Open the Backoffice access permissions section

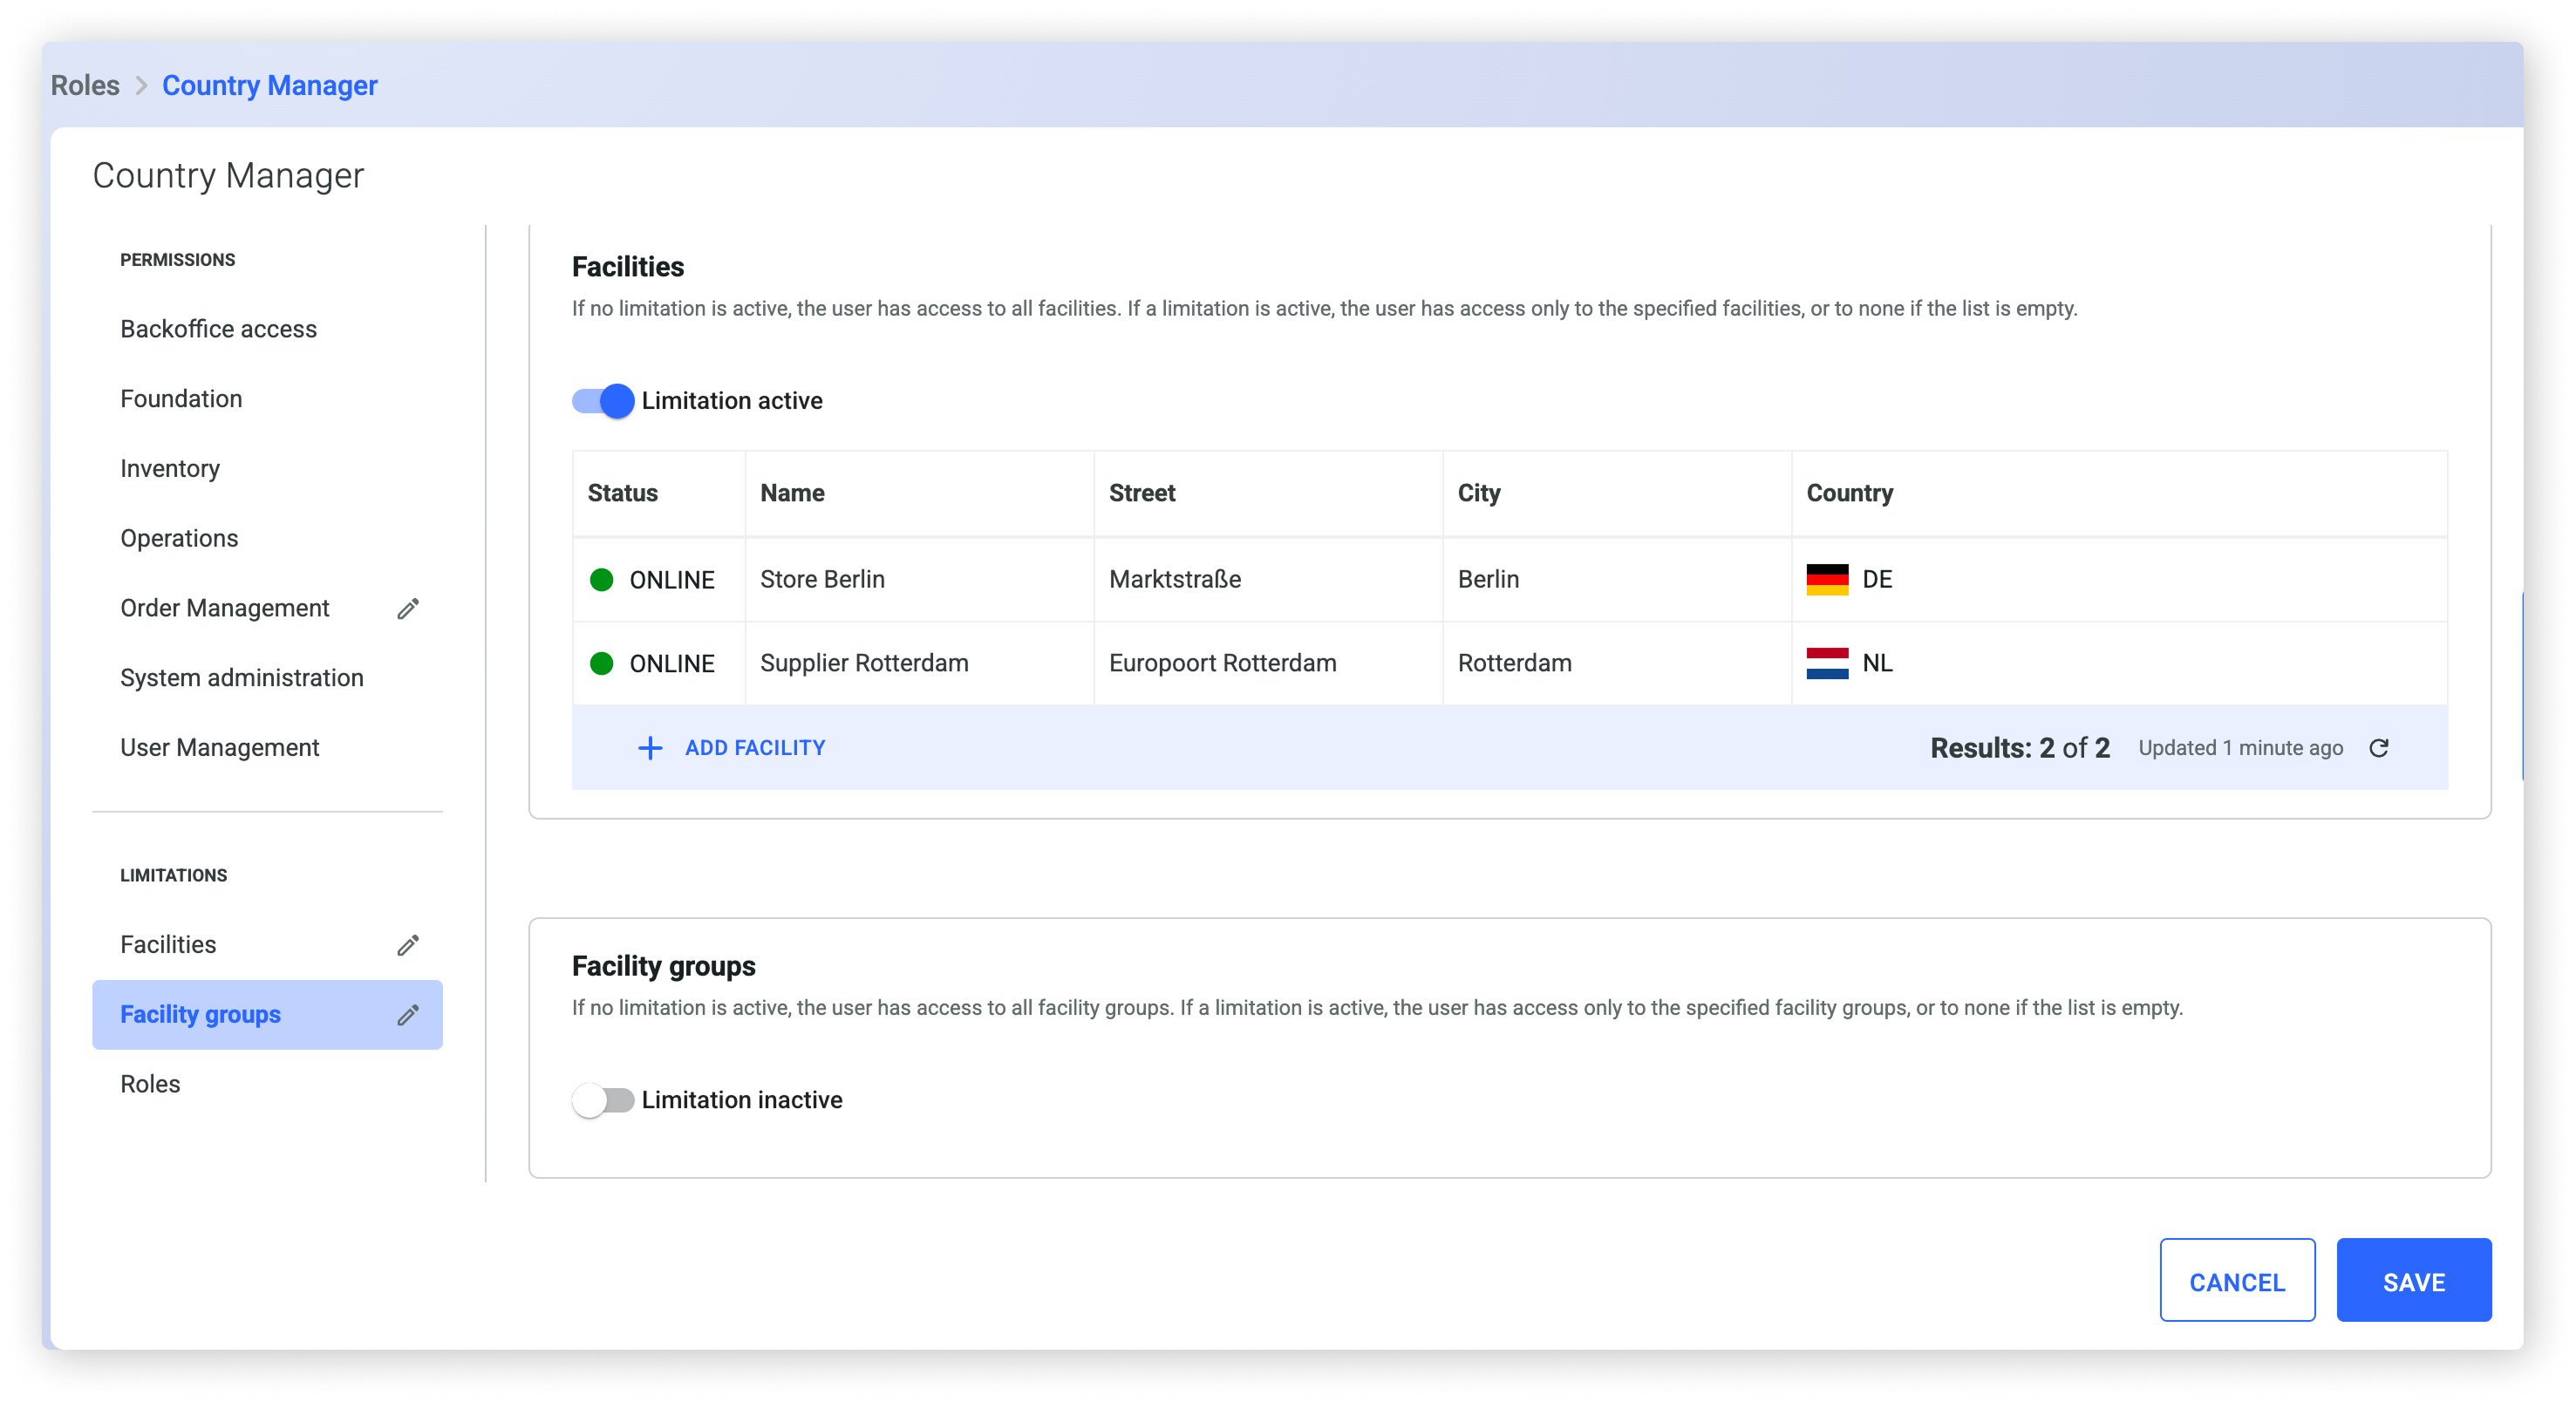218,329
